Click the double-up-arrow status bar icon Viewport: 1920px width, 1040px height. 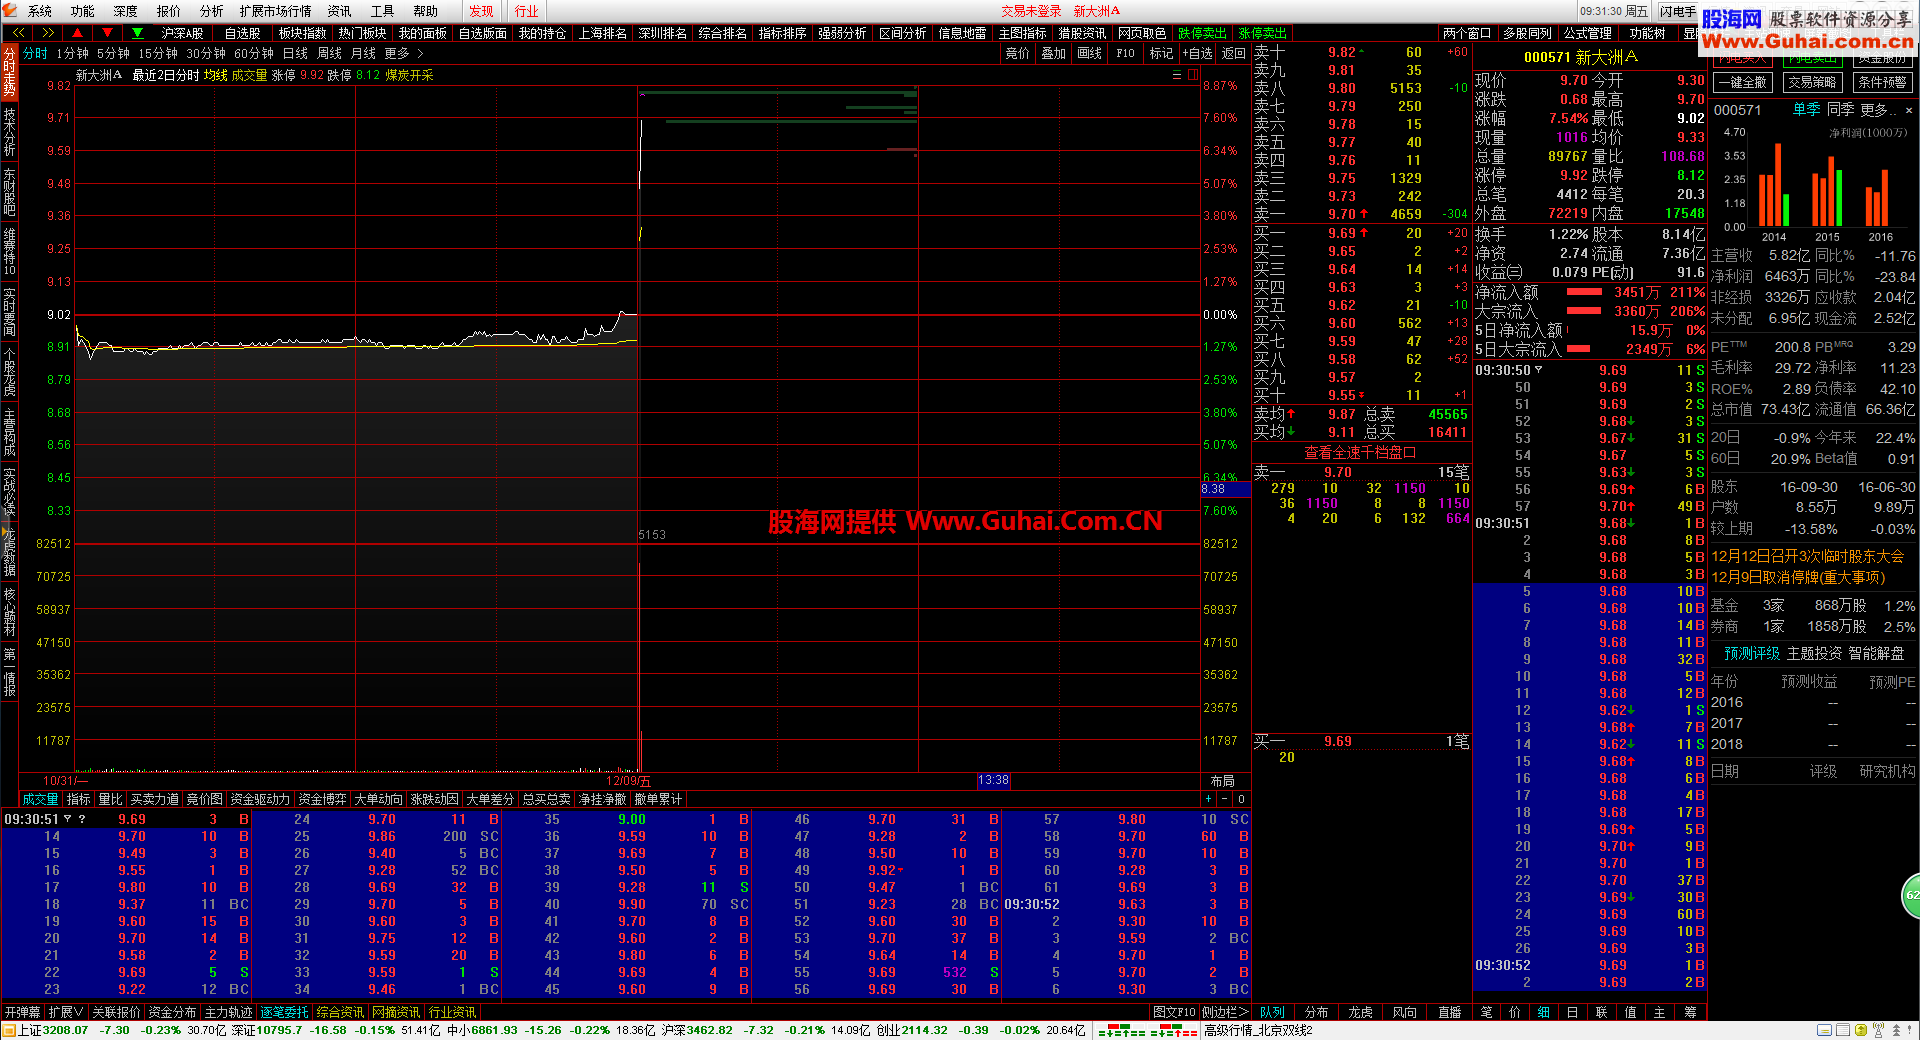pos(1896,1030)
